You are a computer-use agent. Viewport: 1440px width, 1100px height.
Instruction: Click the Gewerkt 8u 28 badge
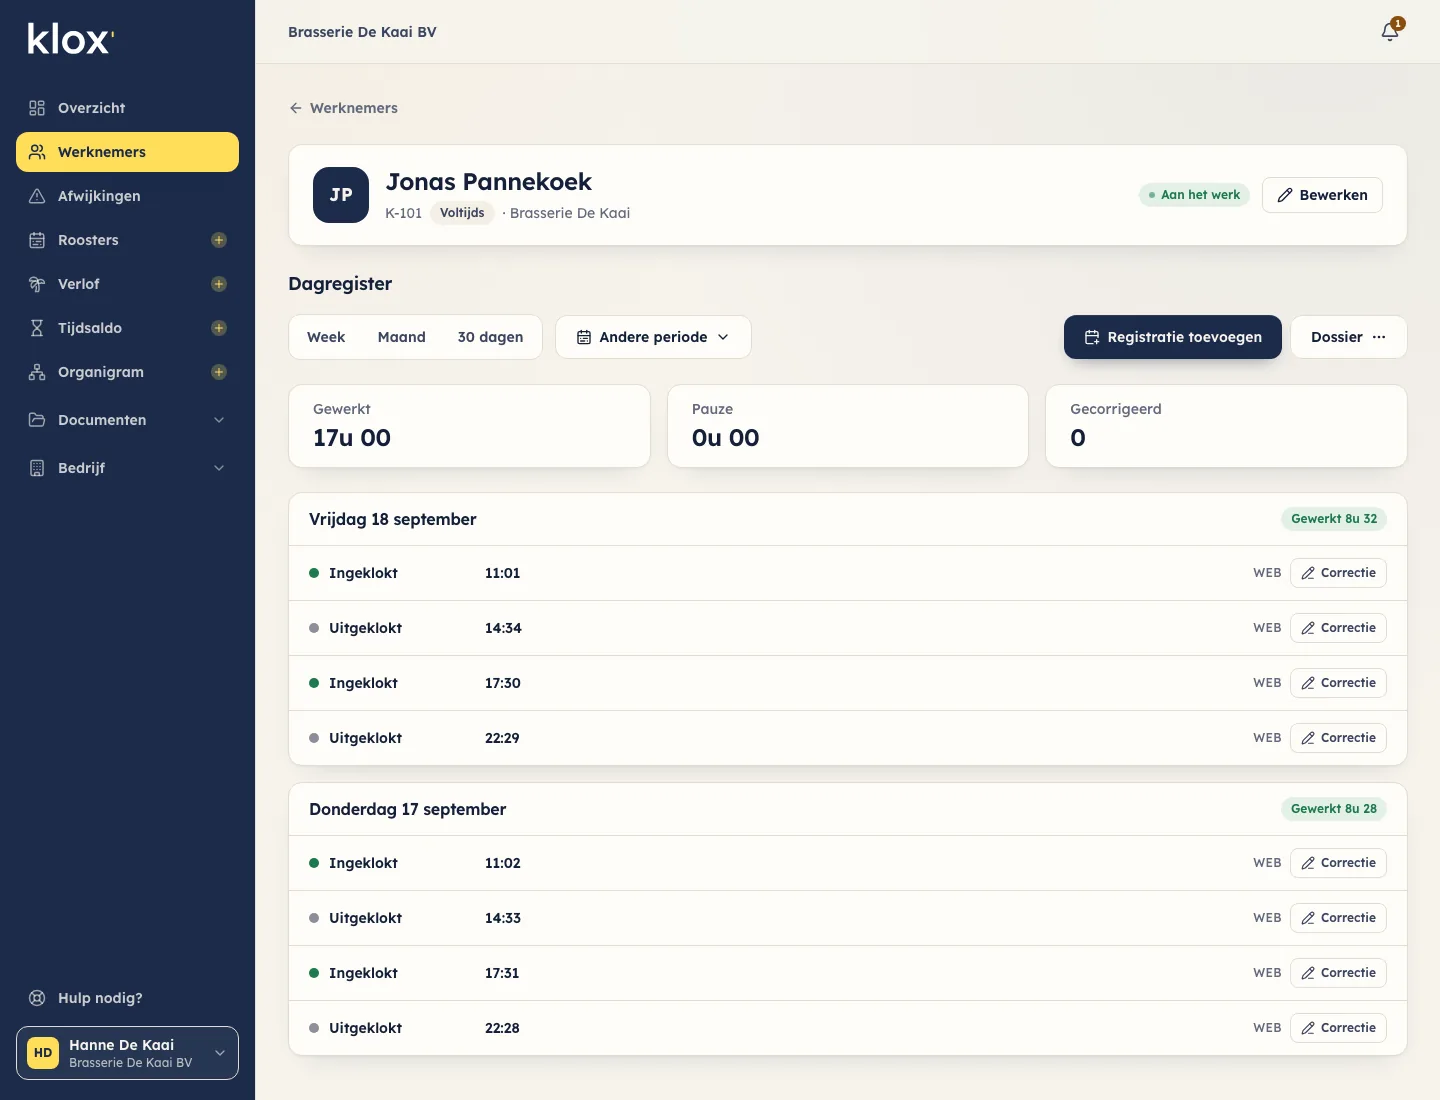[x=1334, y=809]
